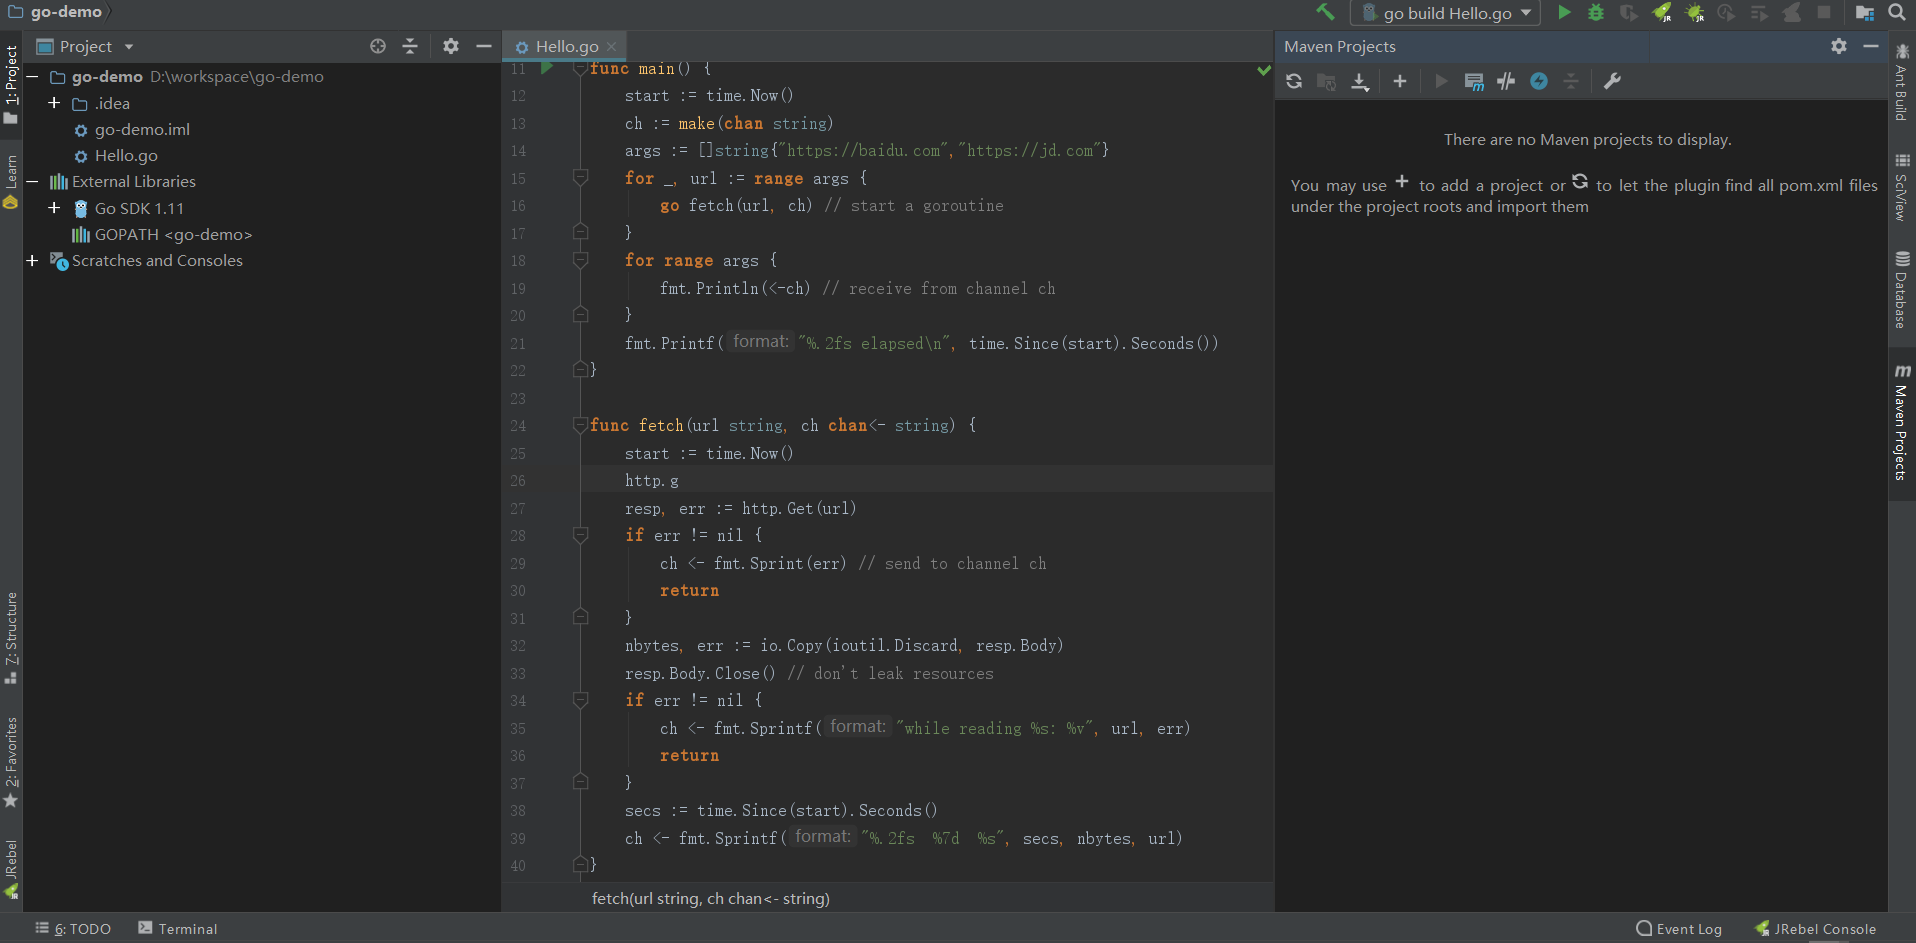The width and height of the screenshot is (1916, 943).
Task: Collapse External Libraries node
Action: click(x=32, y=182)
